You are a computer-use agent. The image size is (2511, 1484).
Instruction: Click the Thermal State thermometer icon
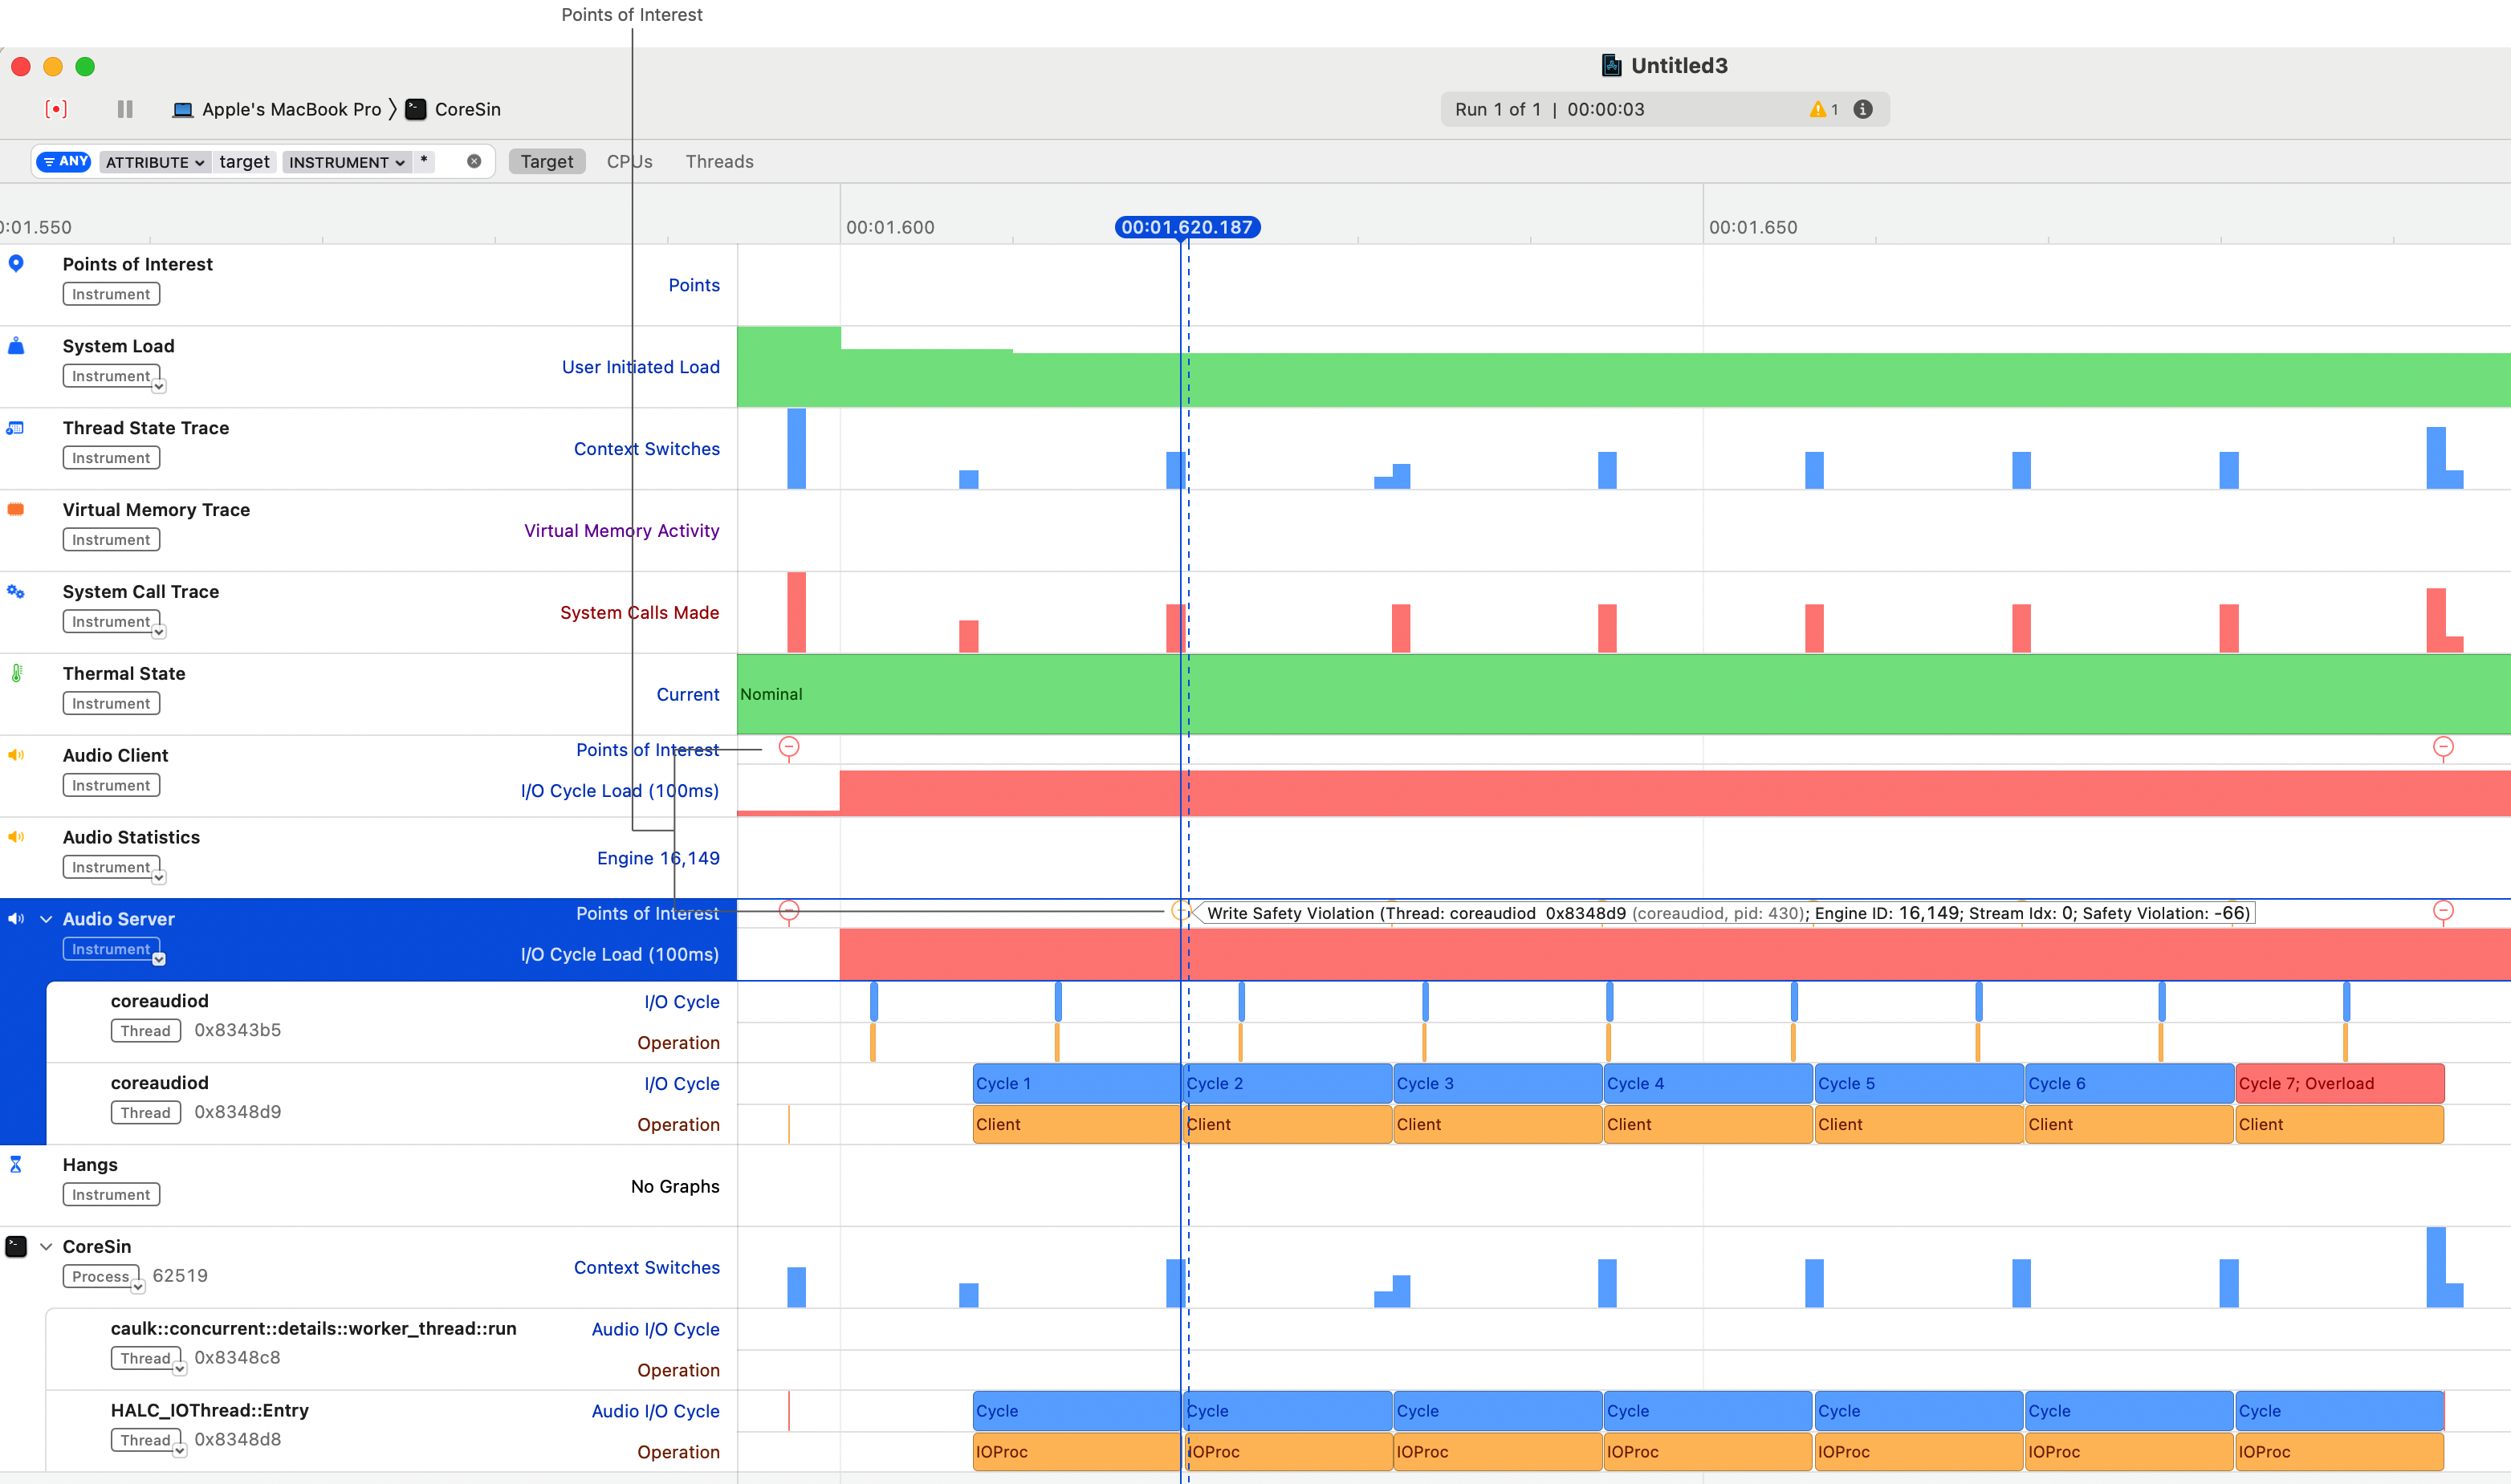coord(16,673)
